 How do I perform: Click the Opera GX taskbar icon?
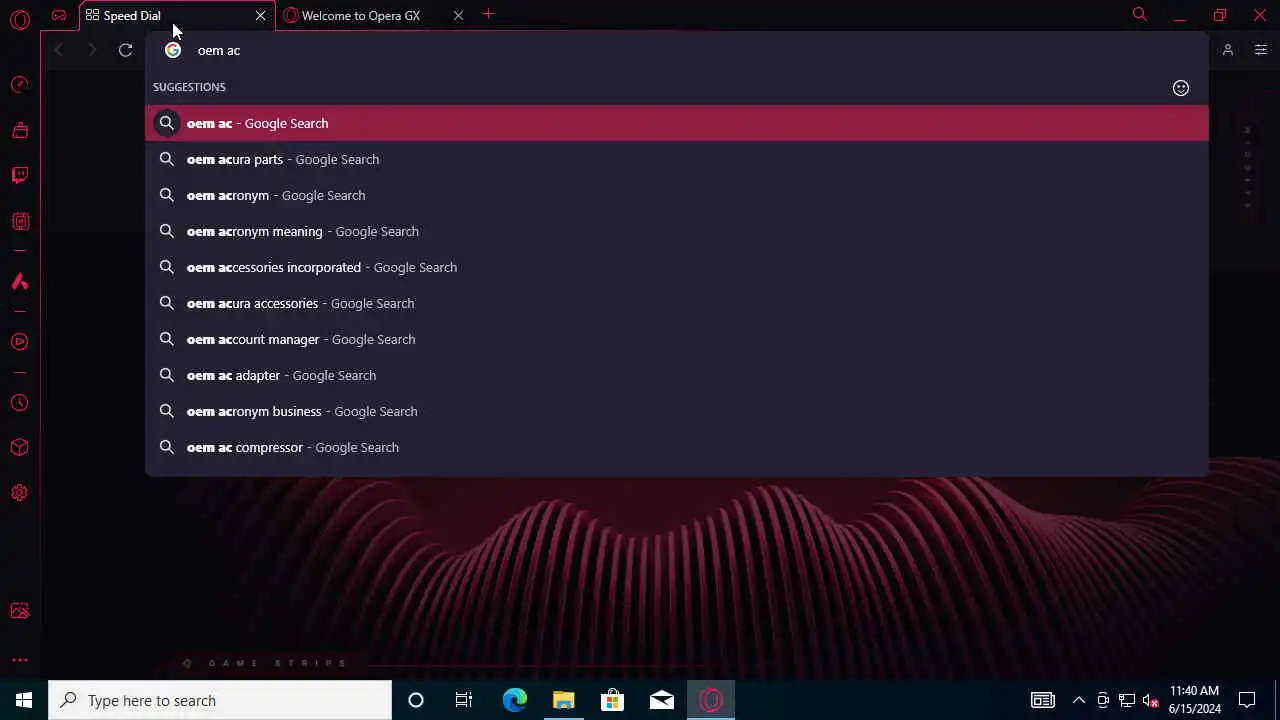711,700
